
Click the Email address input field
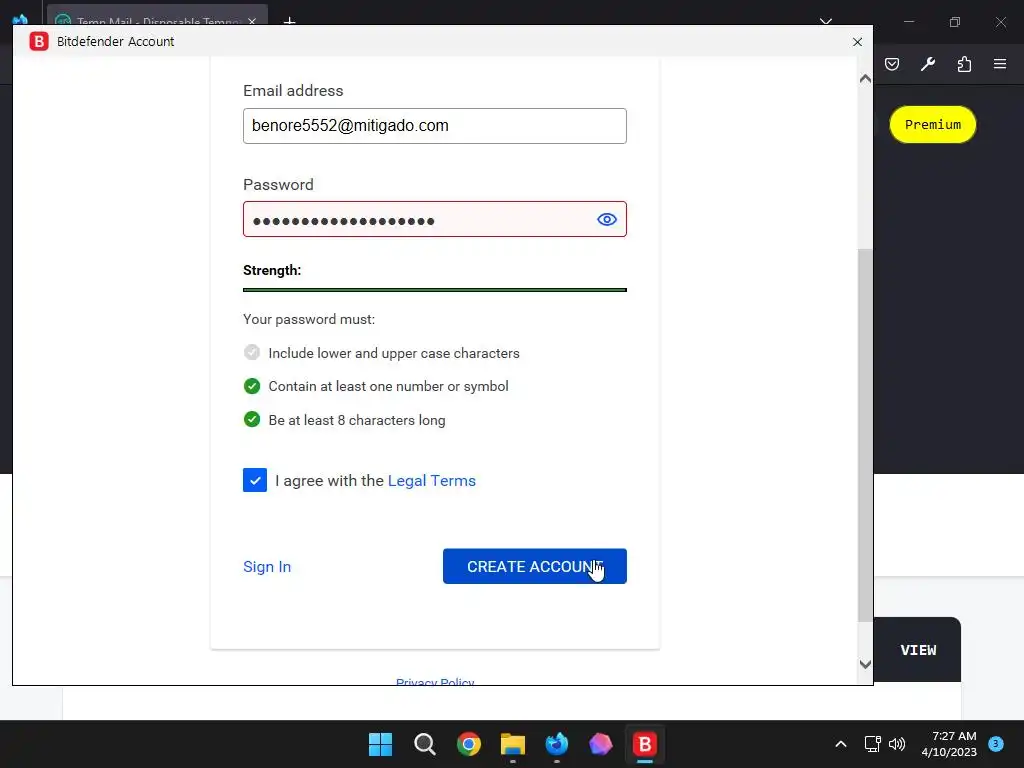click(x=434, y=126)
